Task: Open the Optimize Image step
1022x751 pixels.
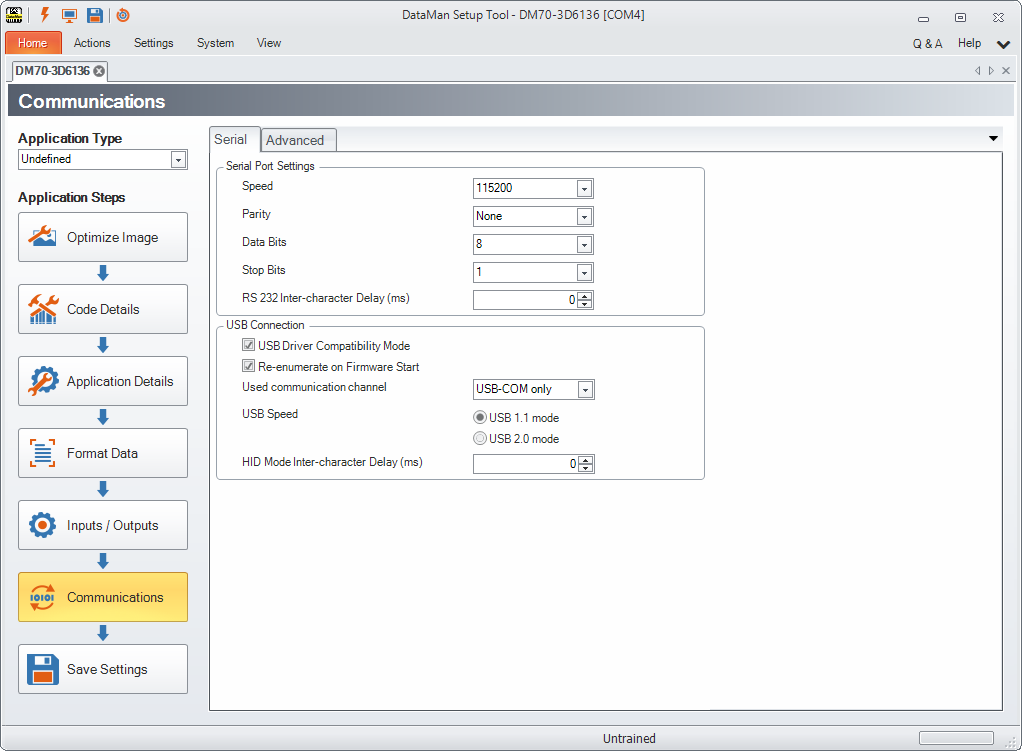Action: tap(103, 237)
